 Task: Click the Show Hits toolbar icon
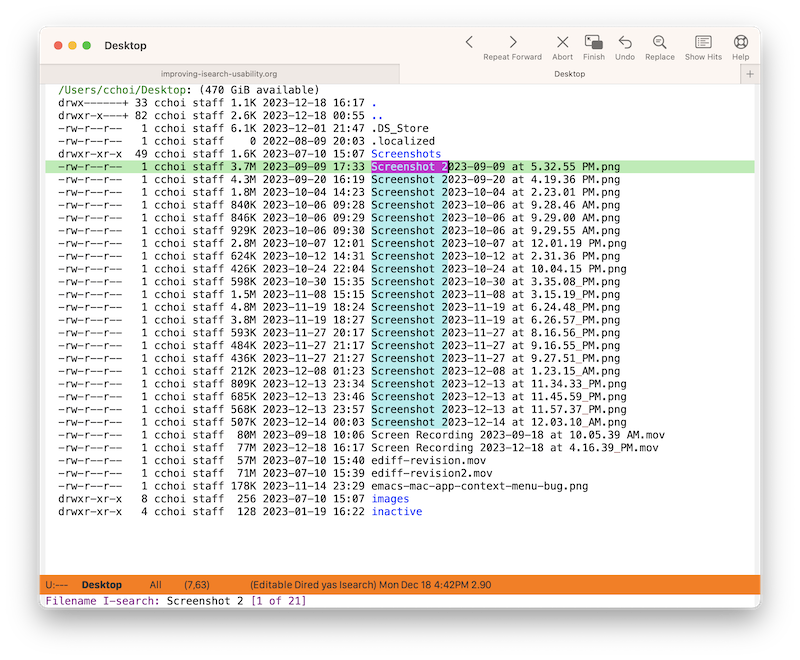(703, 42)
